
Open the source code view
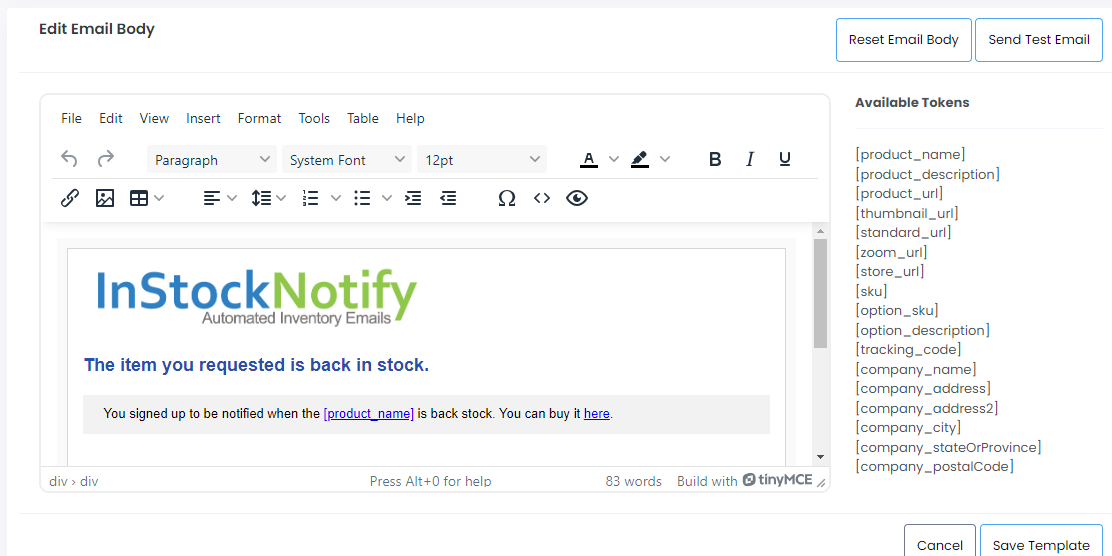coord(542,199)
